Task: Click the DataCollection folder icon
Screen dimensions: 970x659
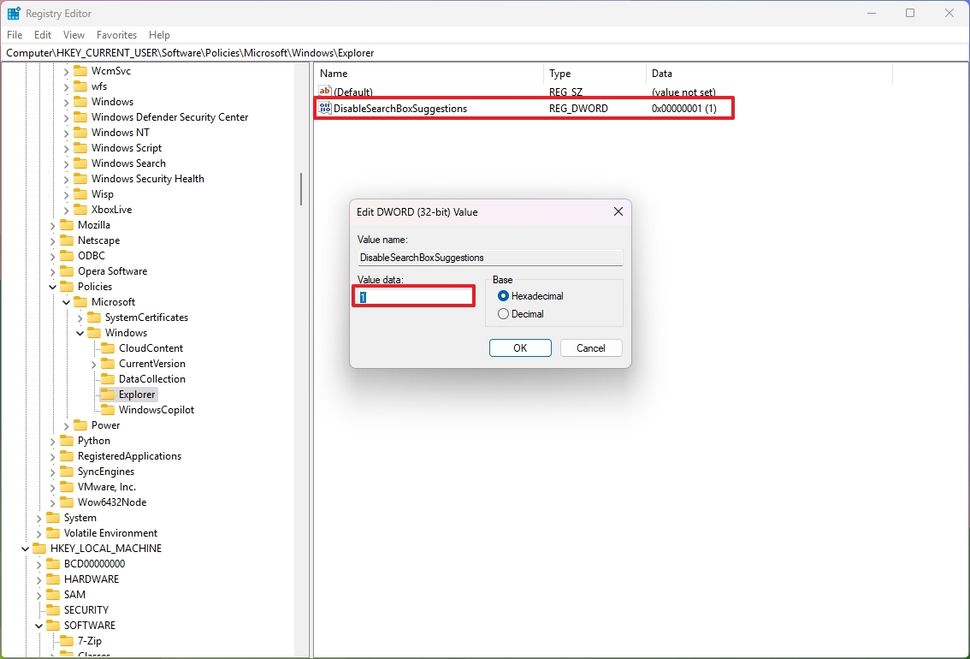Action: coord(110,378)
